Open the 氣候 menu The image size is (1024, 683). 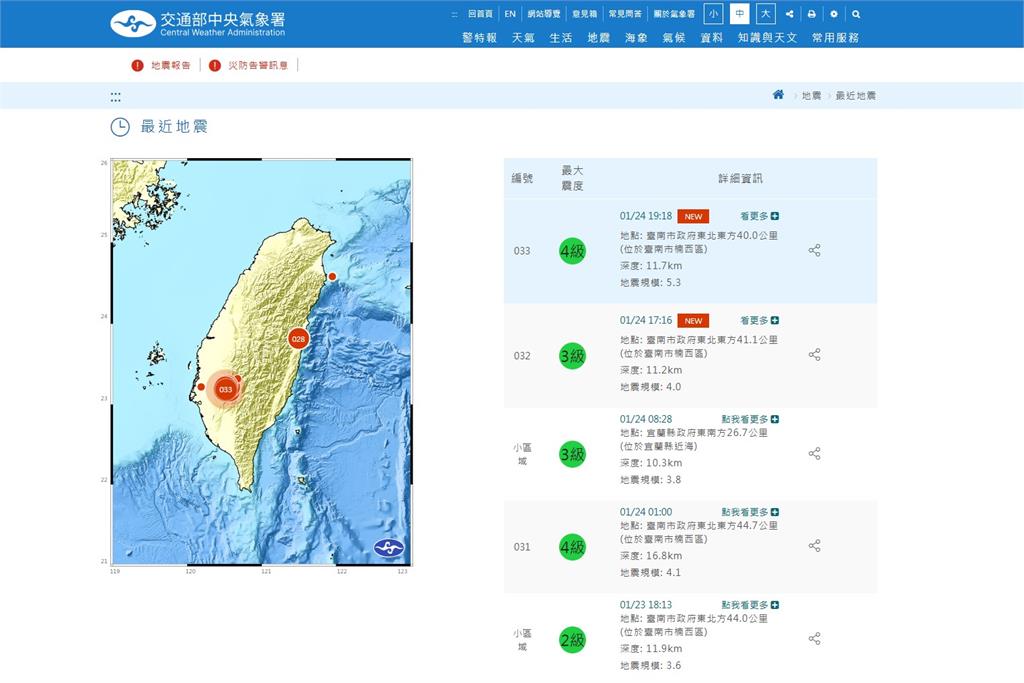(x=674, y=38)
